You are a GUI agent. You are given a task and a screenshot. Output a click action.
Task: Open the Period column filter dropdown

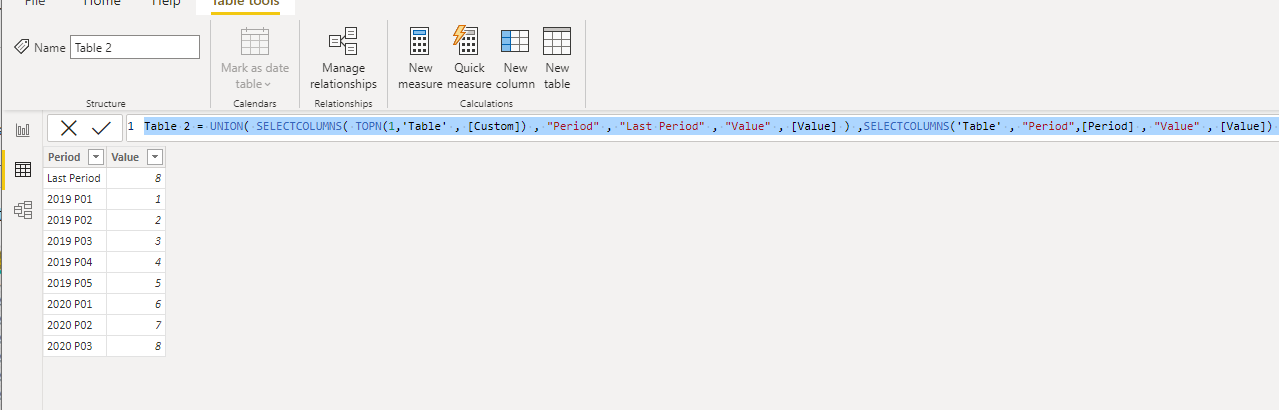point(96,157)
